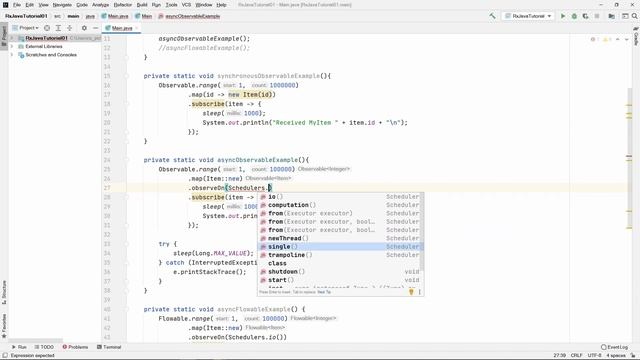Click the Project panel horizontal scrollbar
Image resolution: width=640 pixels, height=360 pixels.
pos(36,340)
